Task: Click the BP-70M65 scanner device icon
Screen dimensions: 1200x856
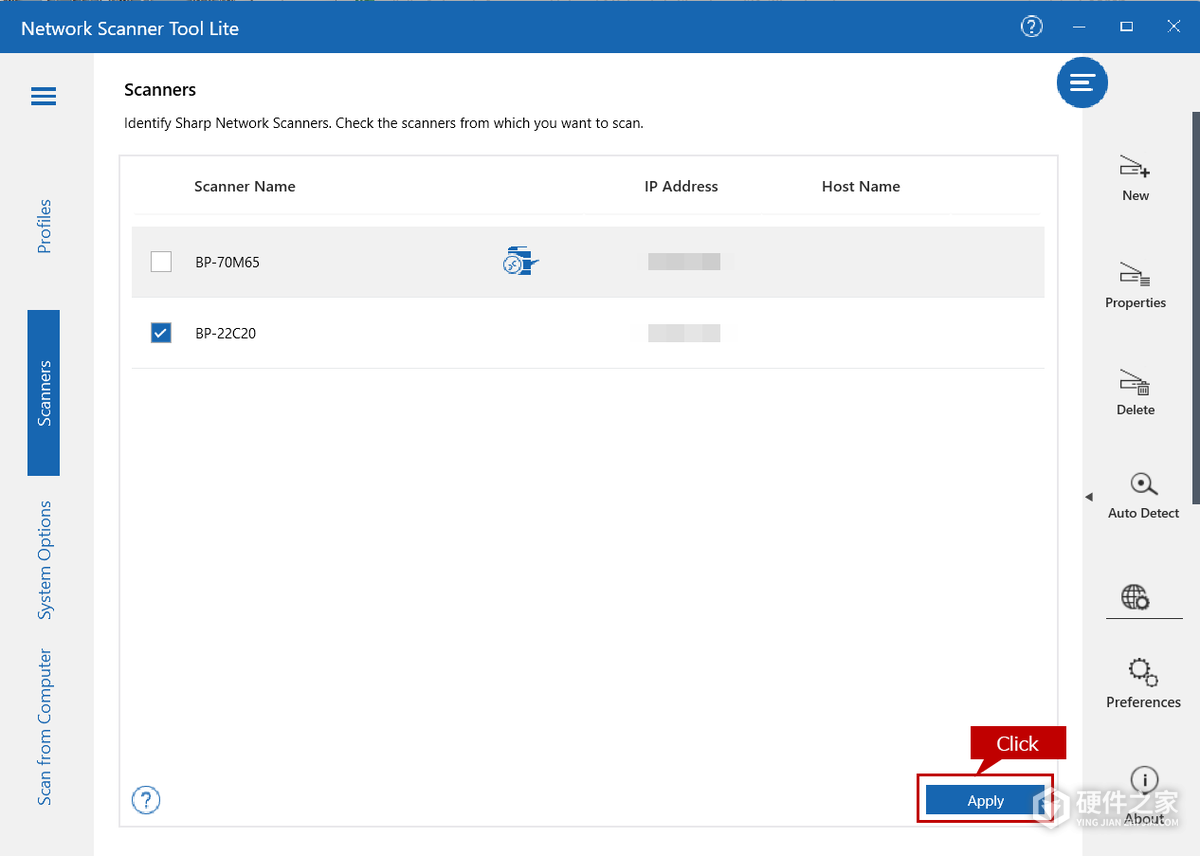Action: (x=520, y=261)
